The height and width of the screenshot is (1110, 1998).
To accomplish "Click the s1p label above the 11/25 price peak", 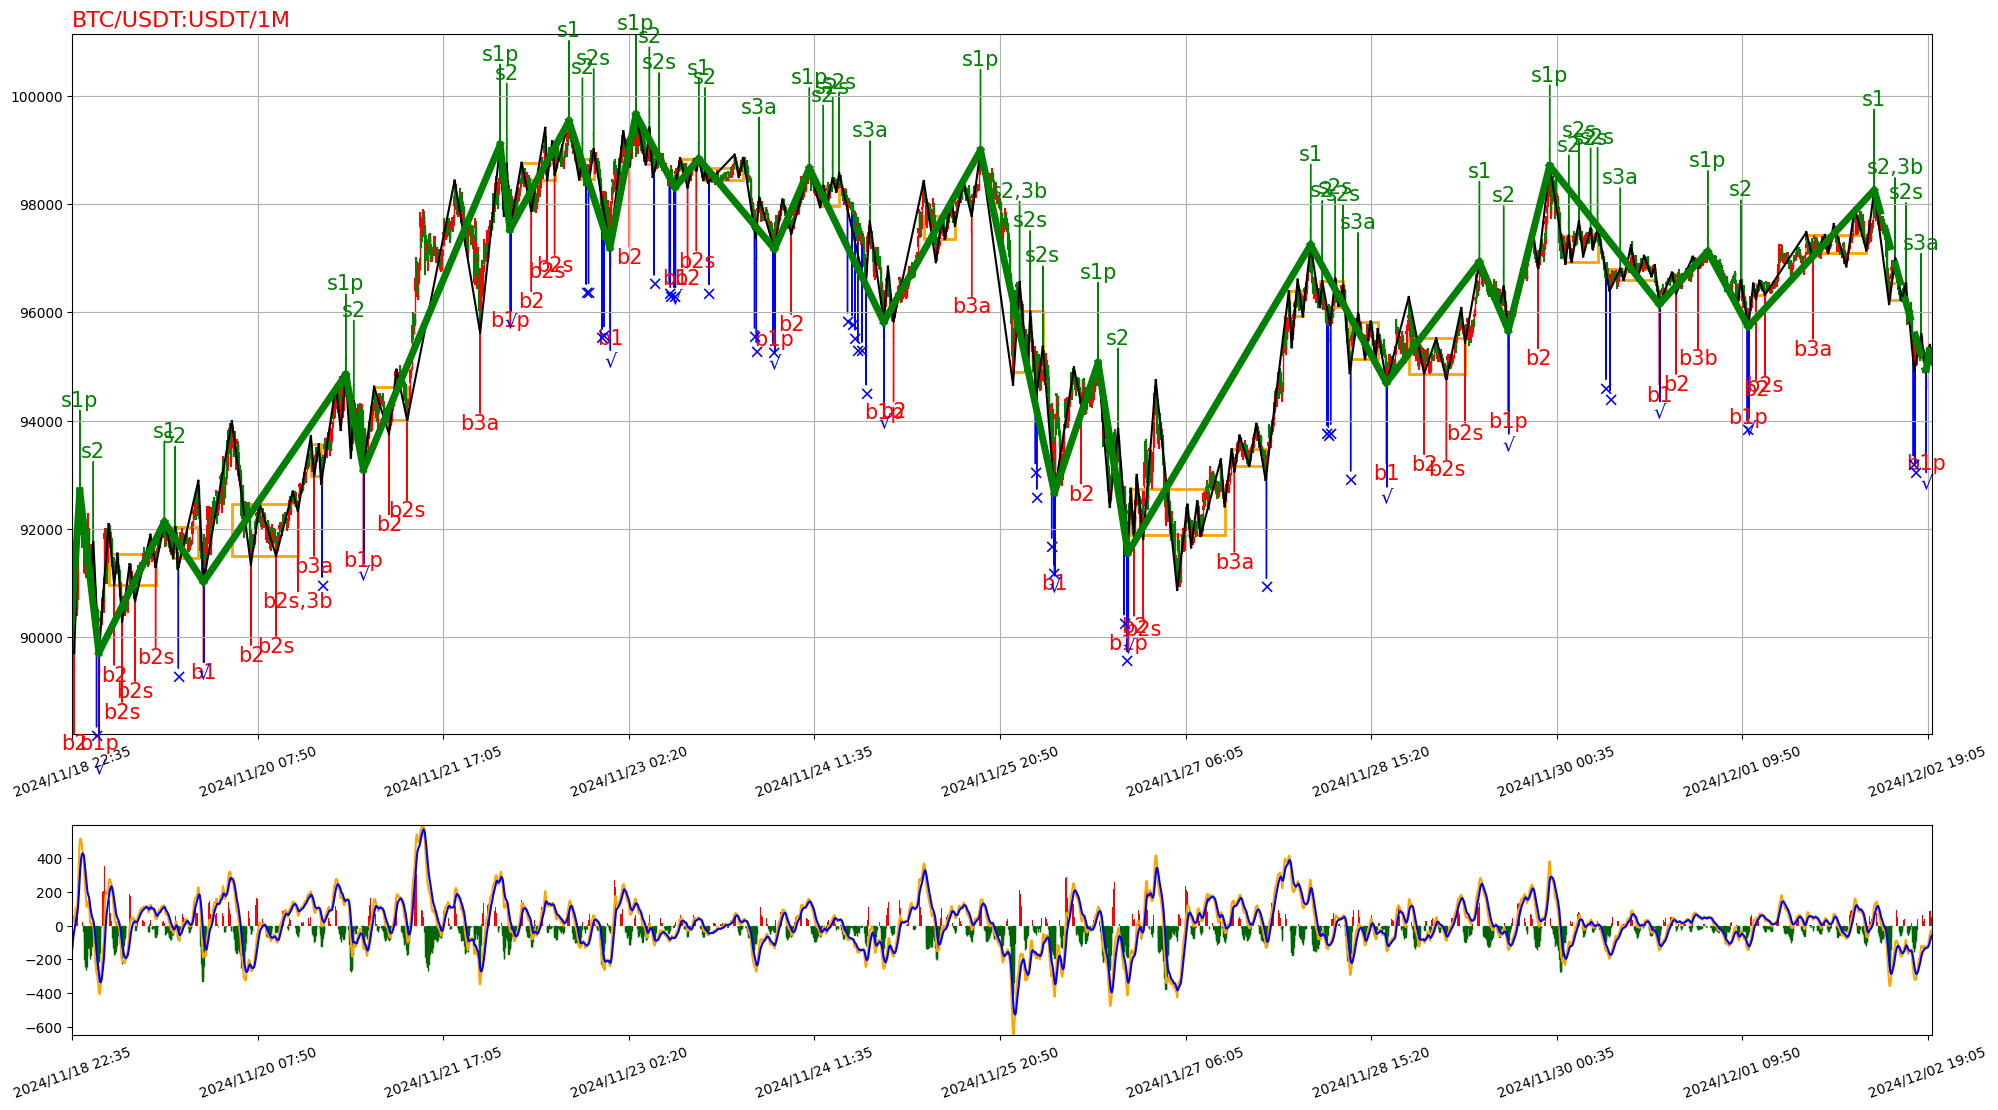I will pyautogui.click(x=980, y=59).
